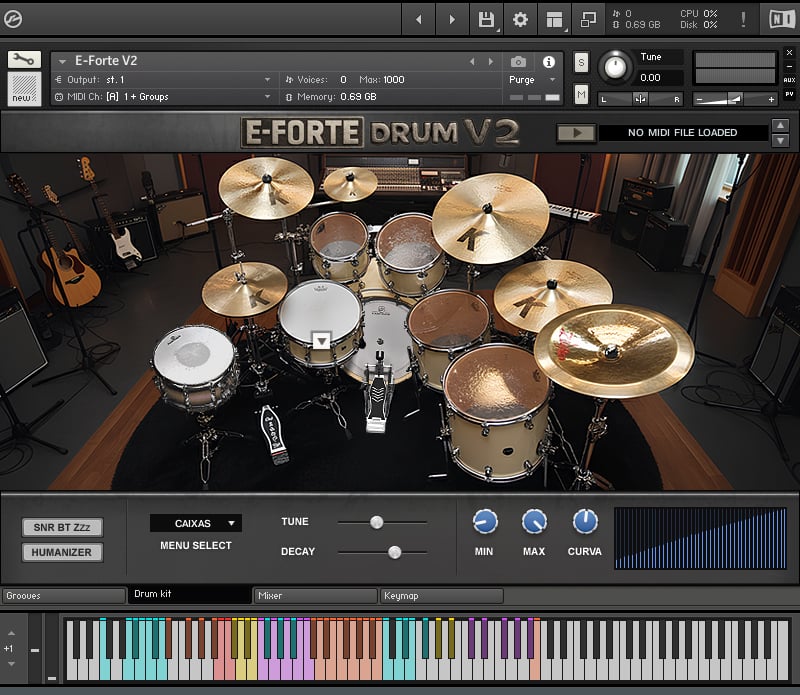Click the velocity curve graph display
800x695 pixels.
[700, 538]
